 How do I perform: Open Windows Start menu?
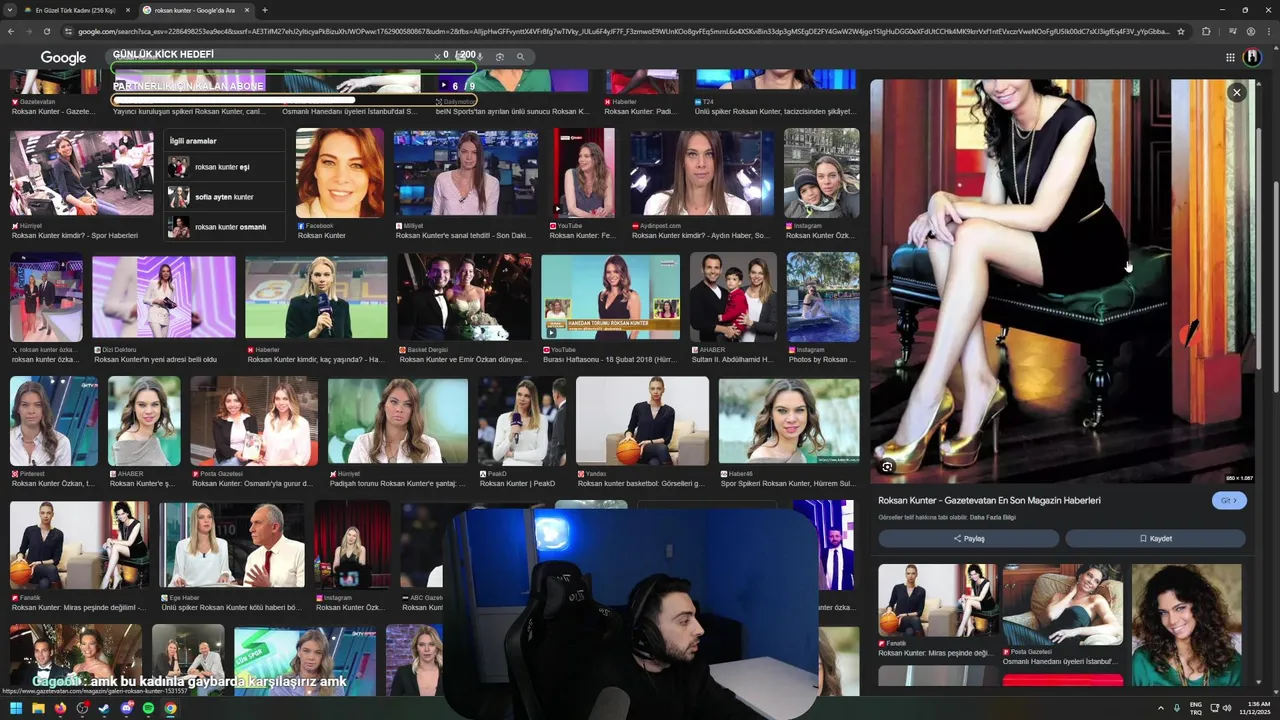click(x=15, y=708)
